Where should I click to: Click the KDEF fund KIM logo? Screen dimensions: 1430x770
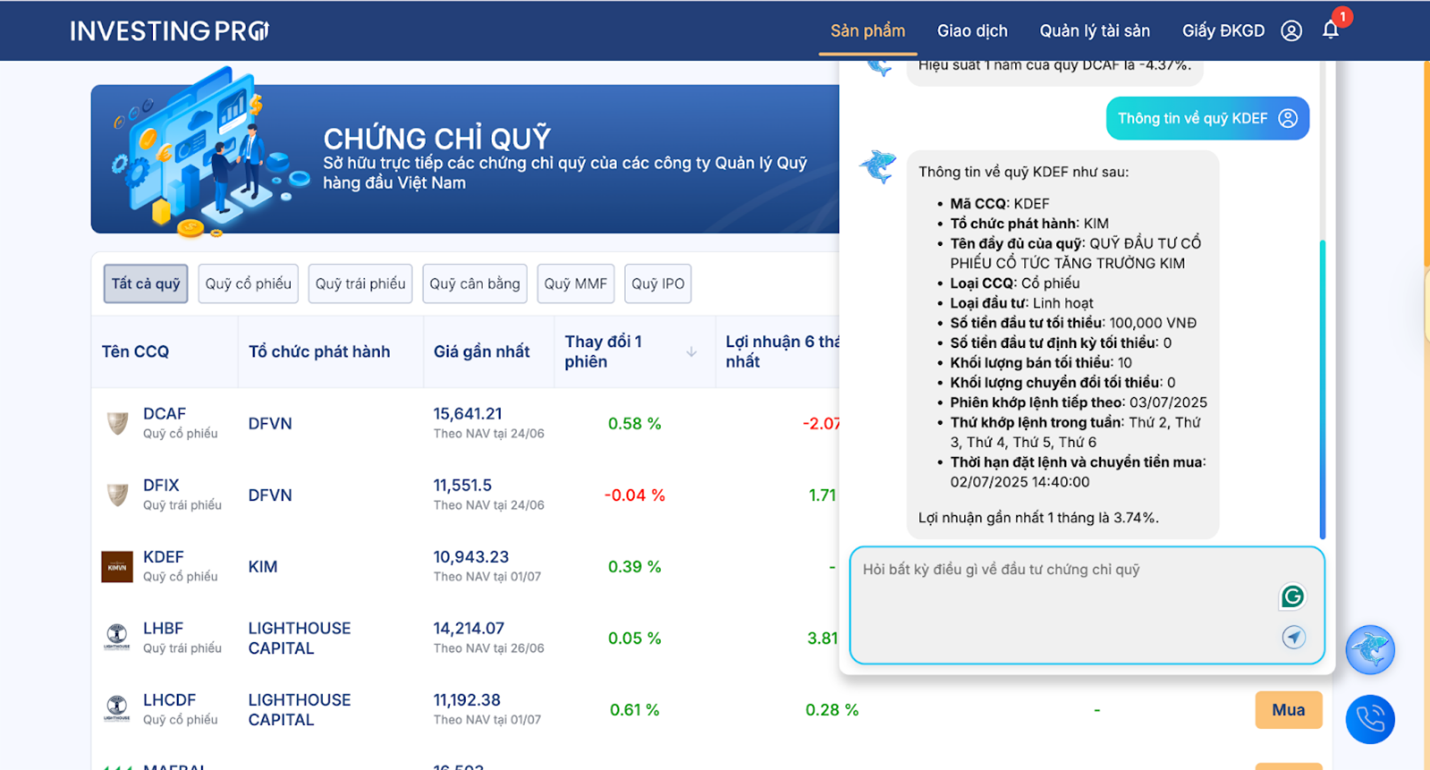[117, 567]
